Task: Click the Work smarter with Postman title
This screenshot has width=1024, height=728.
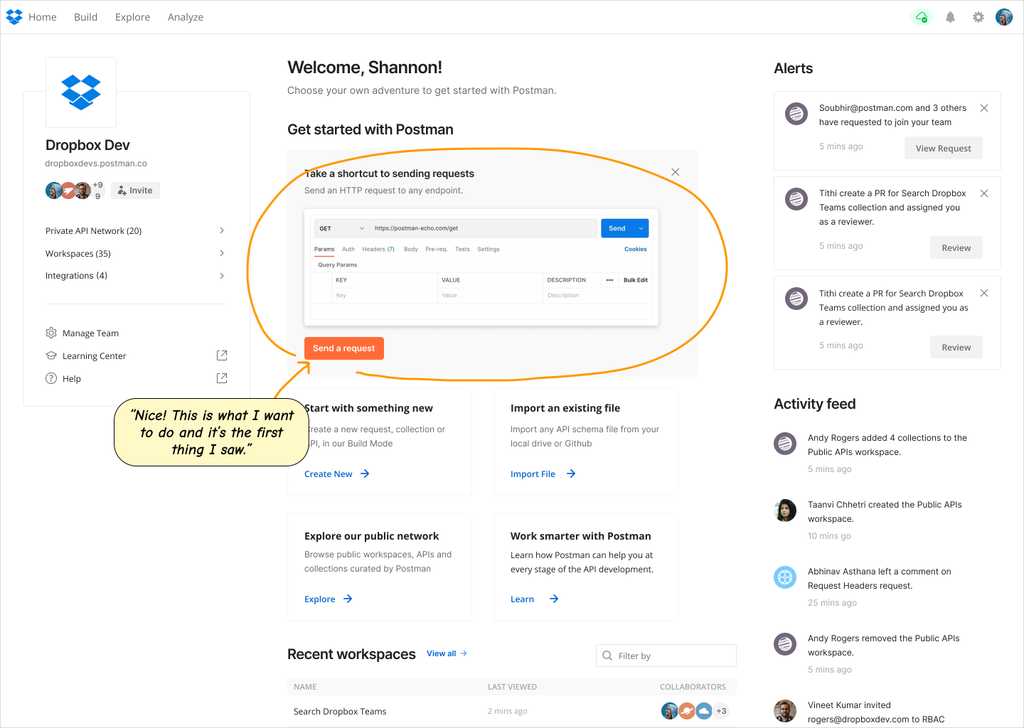Action: [x=581, y=536]
